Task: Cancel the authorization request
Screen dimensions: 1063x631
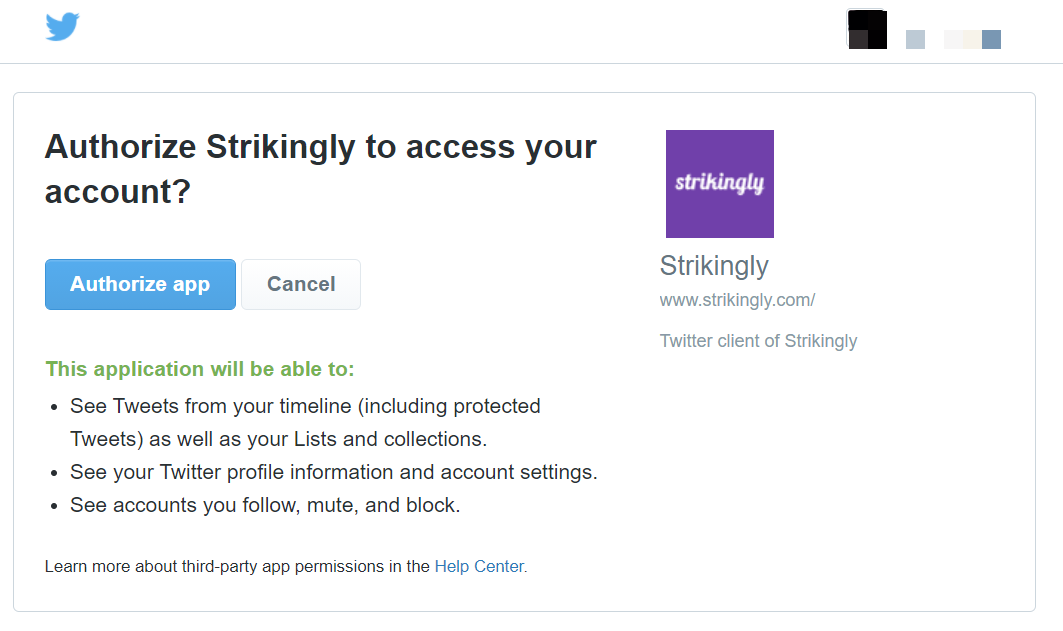Action: tap(301, 285)
